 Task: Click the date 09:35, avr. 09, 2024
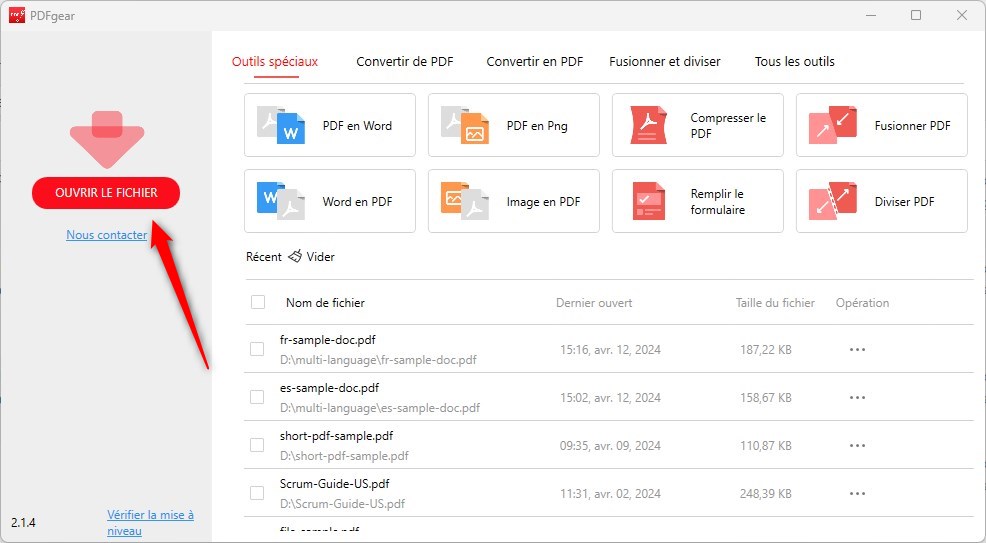(x=610, y=446)
